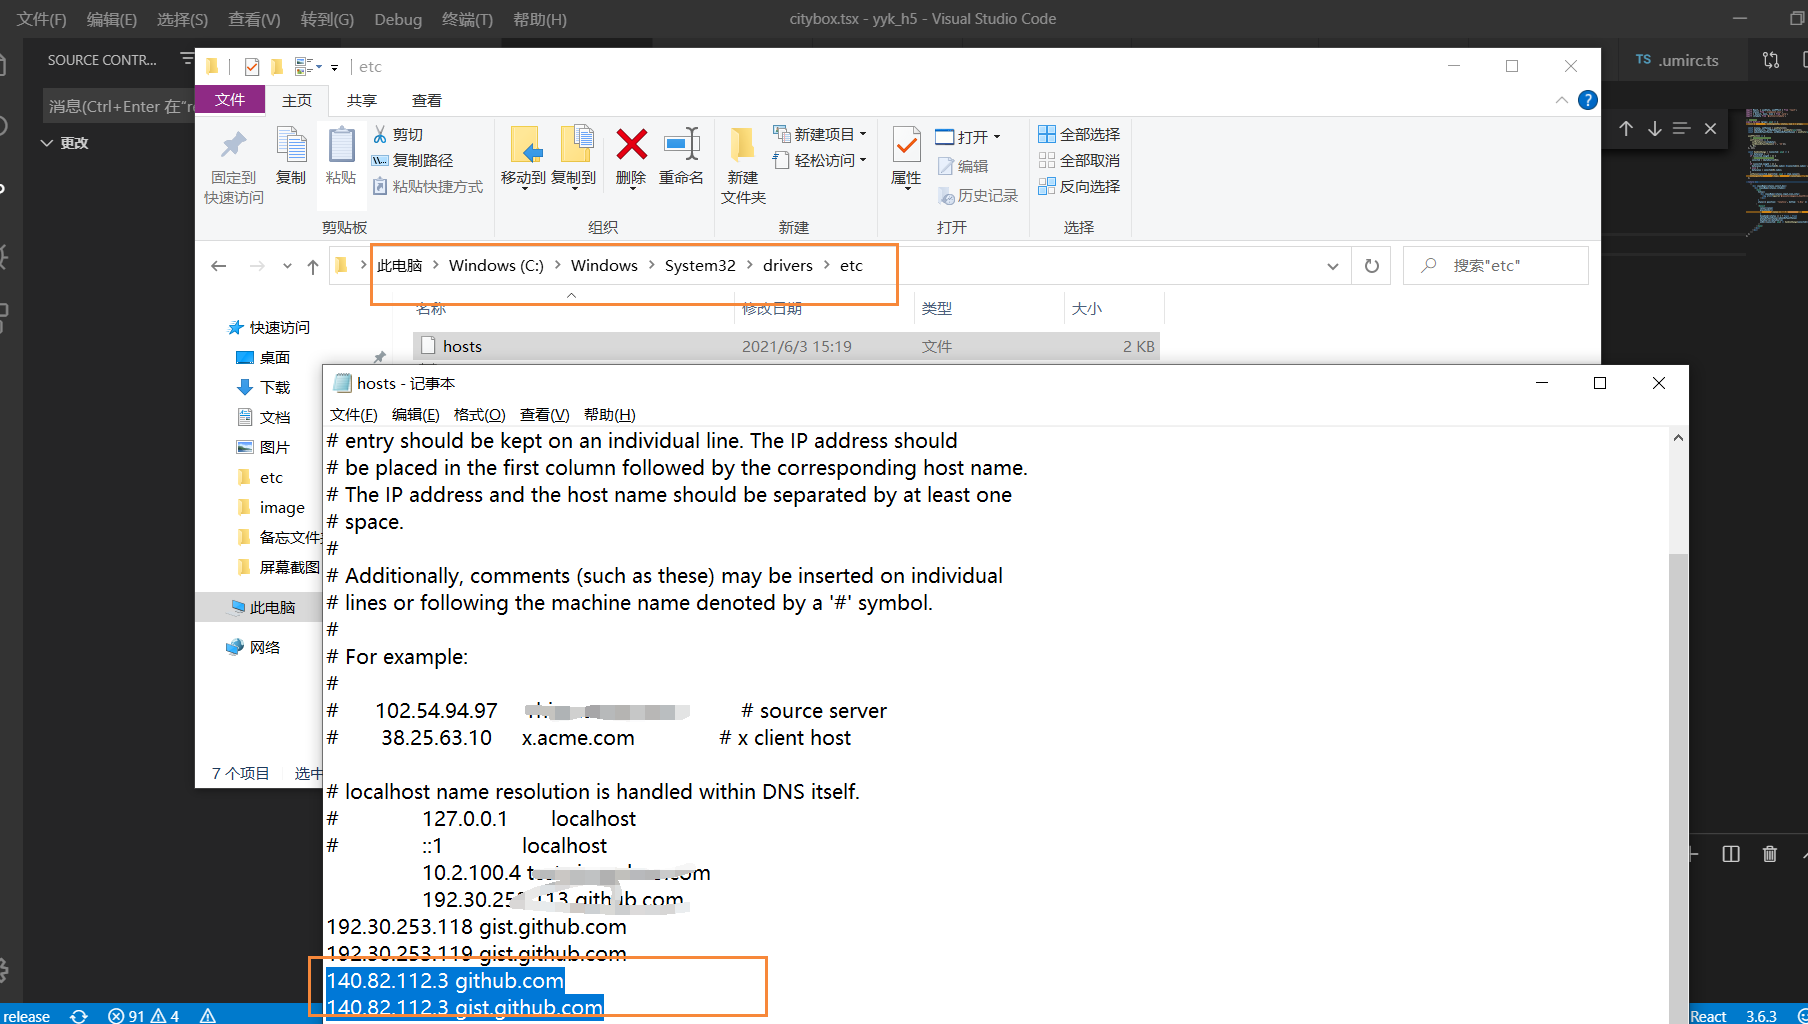This screenshot has width=1808, height=1024.
Task: Click the Cut (剪切) icon in Explorer ribbon
Action: [x=380, y=135]
